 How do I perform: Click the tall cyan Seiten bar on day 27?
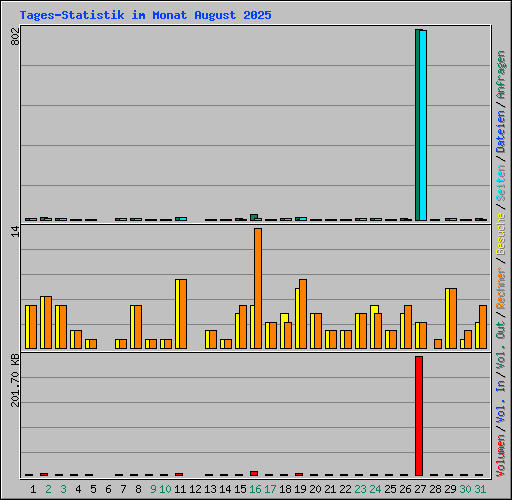[423, 125]
